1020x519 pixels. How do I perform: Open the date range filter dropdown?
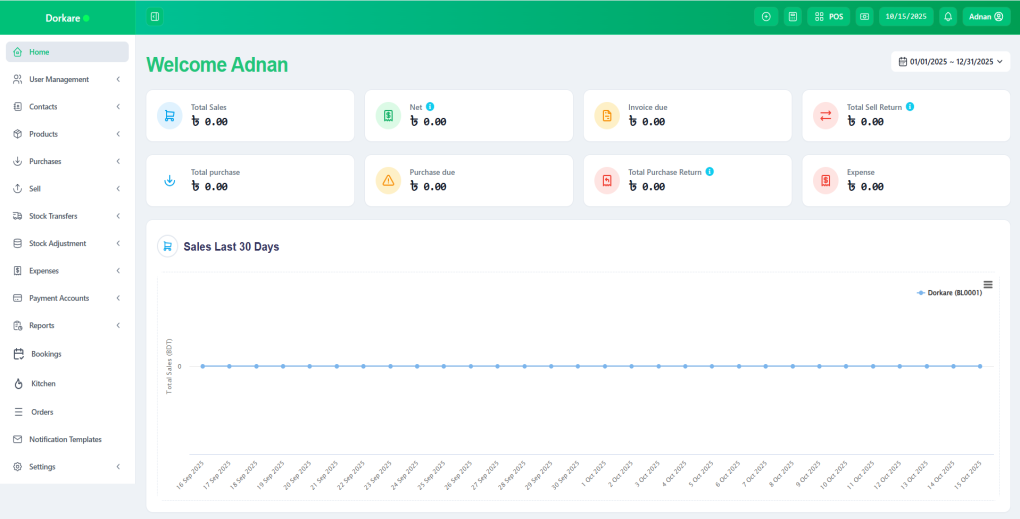point(949,62)
